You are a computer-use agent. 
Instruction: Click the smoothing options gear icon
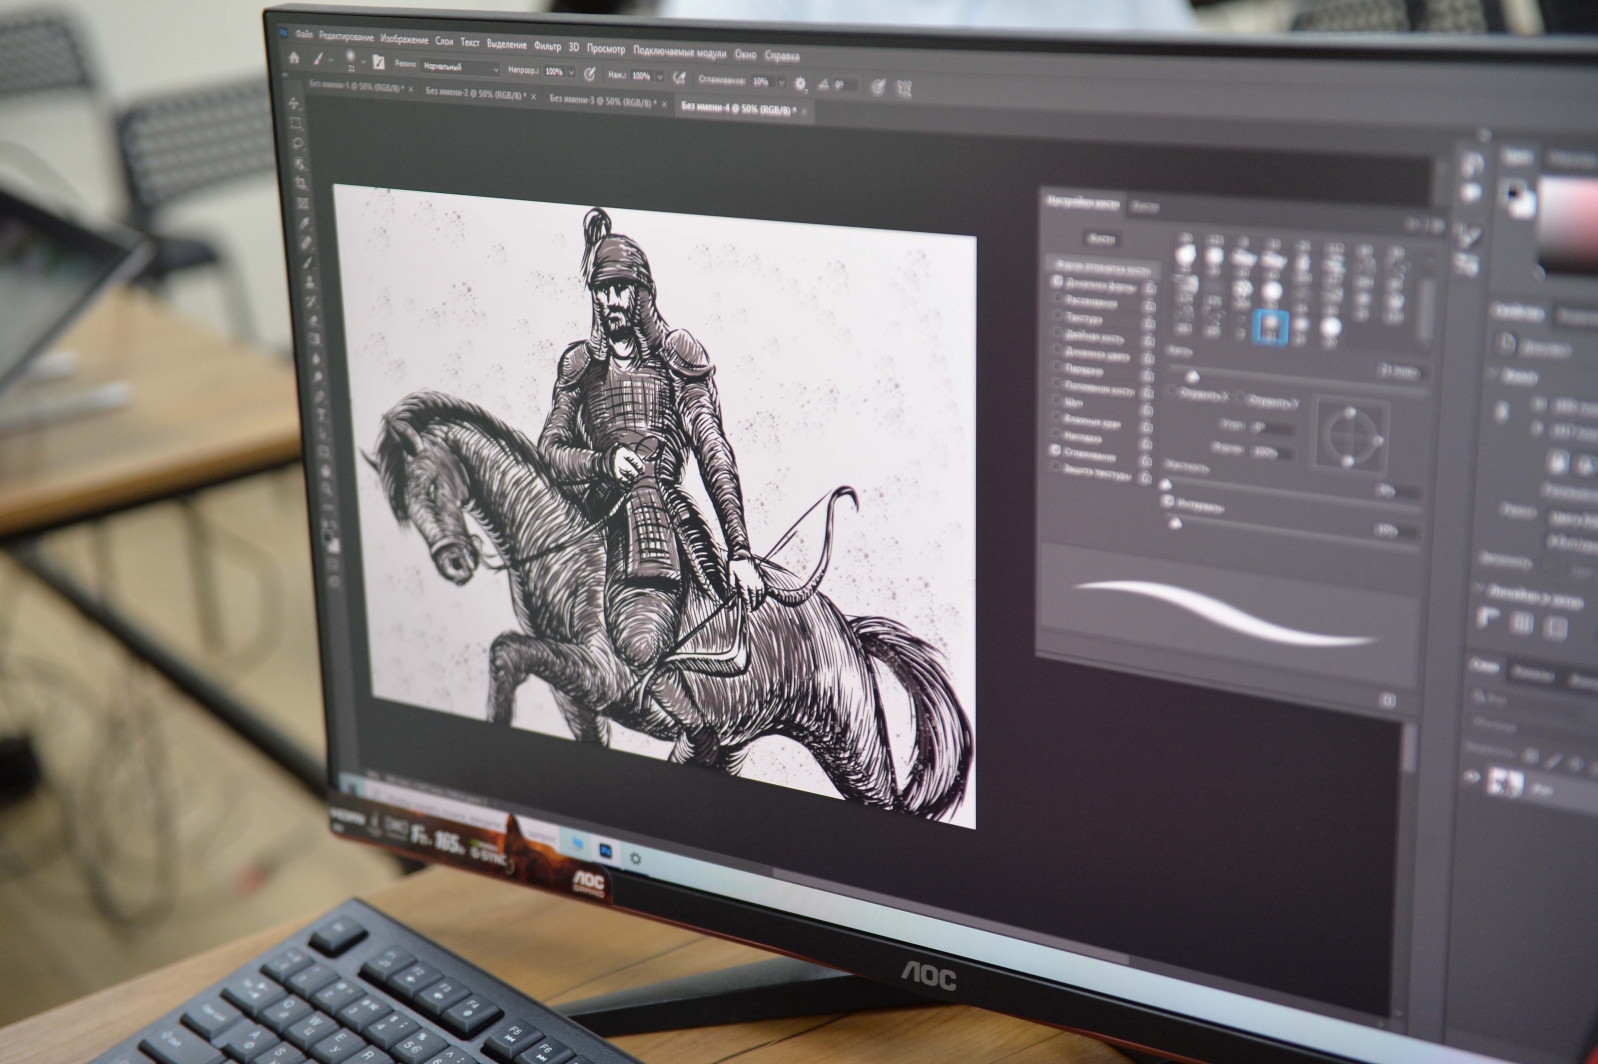point(799,84)
